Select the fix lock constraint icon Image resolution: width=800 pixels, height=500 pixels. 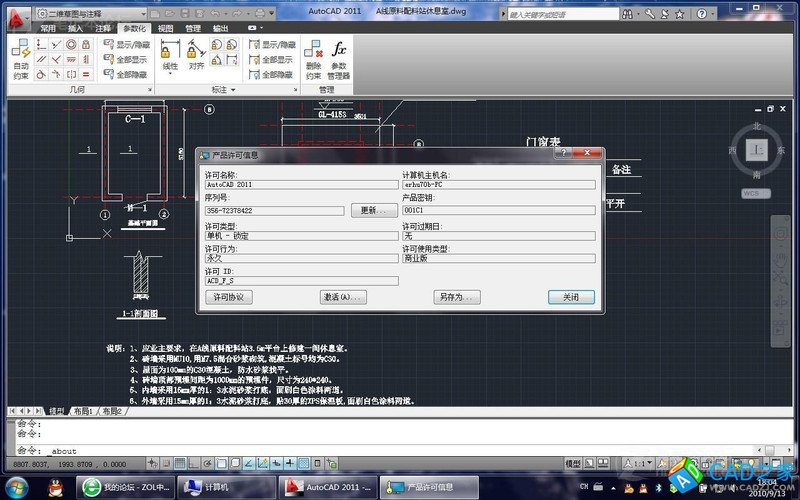pyautogui.click(x=86, y=45)
